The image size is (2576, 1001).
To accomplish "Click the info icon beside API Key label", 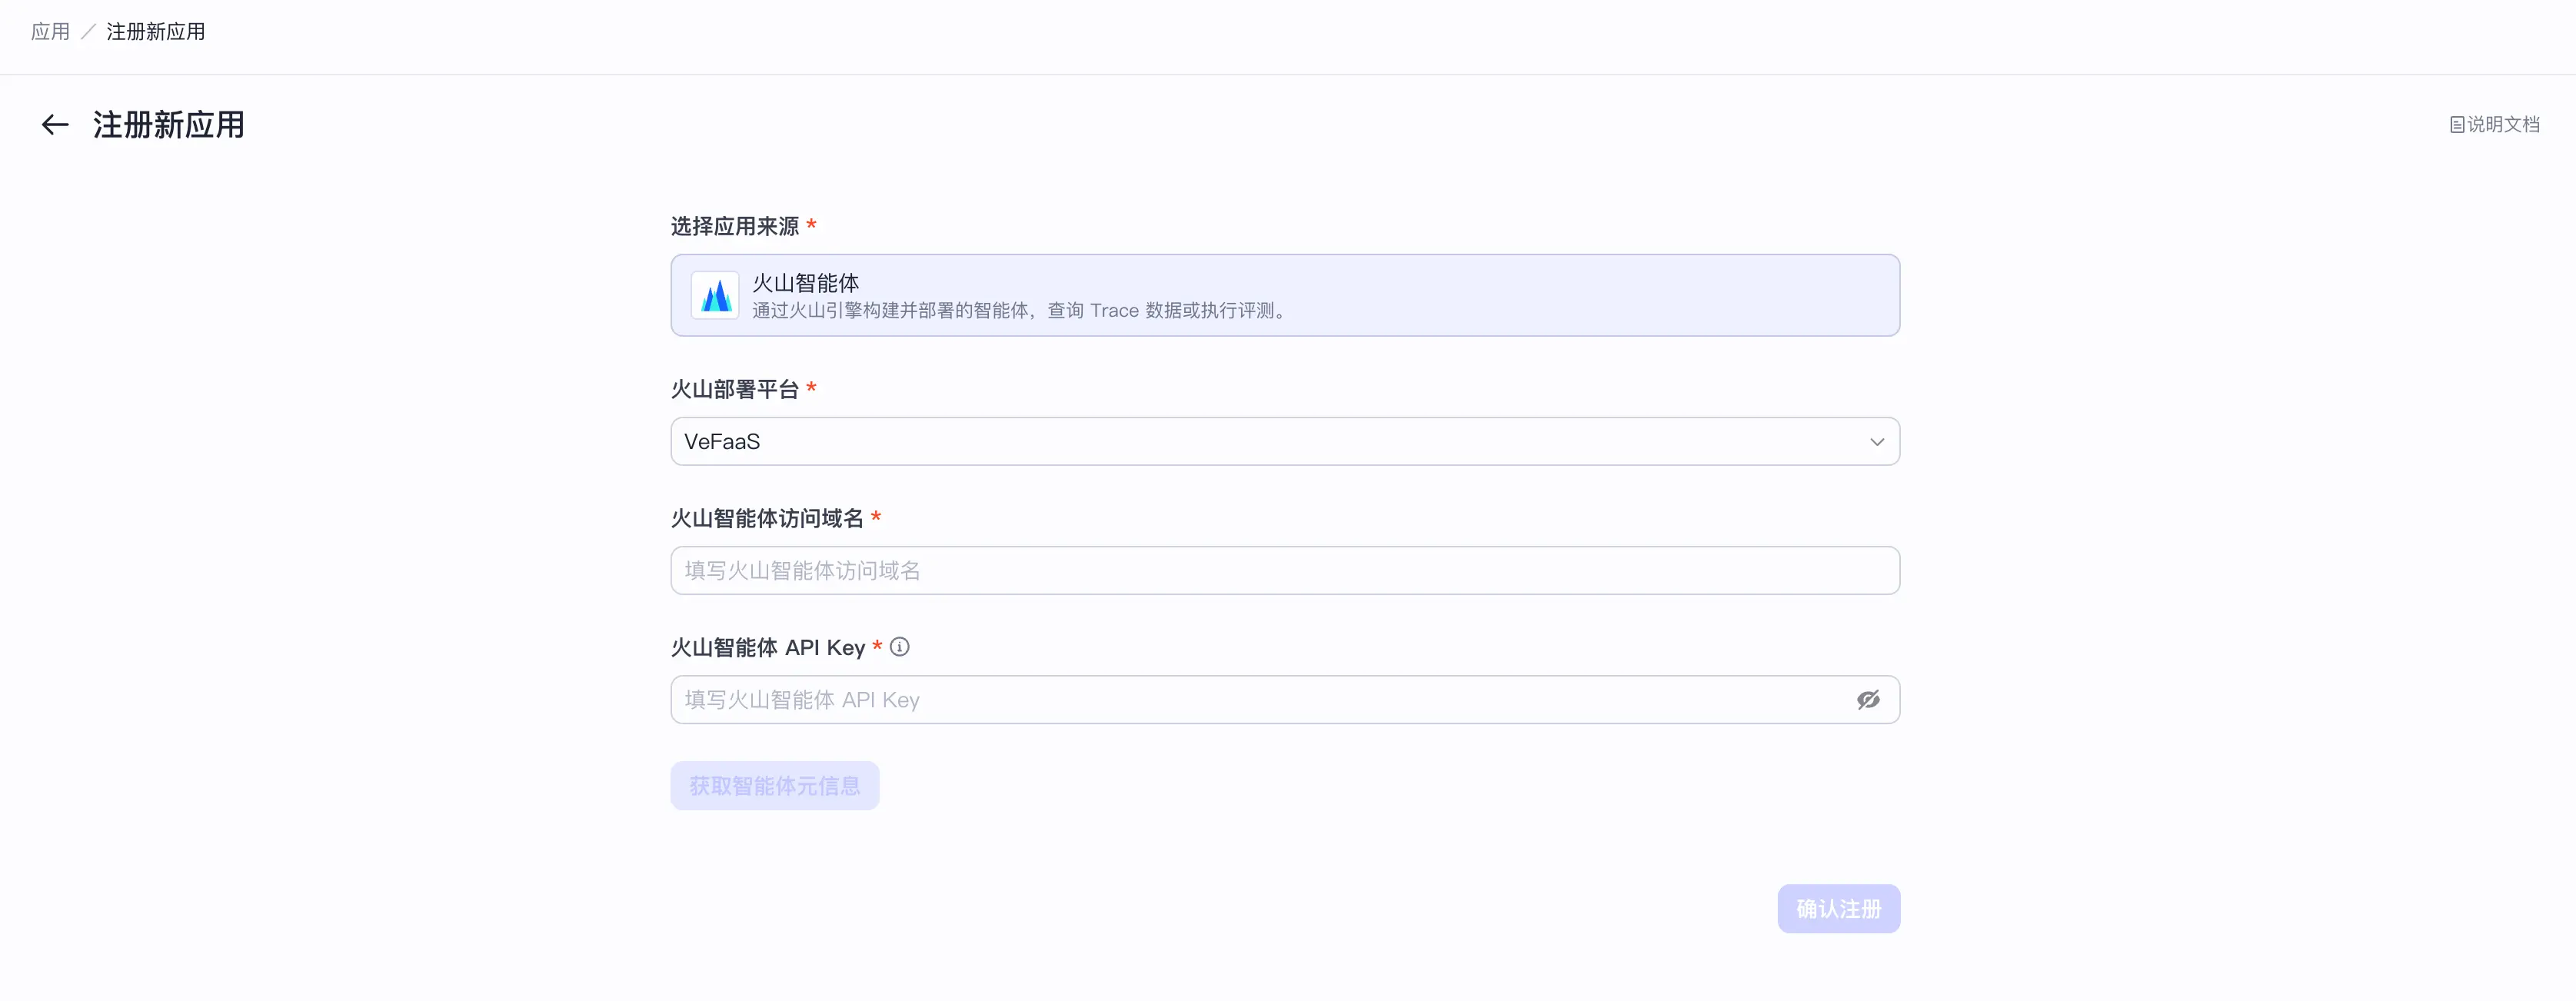I will coord(900,647).
